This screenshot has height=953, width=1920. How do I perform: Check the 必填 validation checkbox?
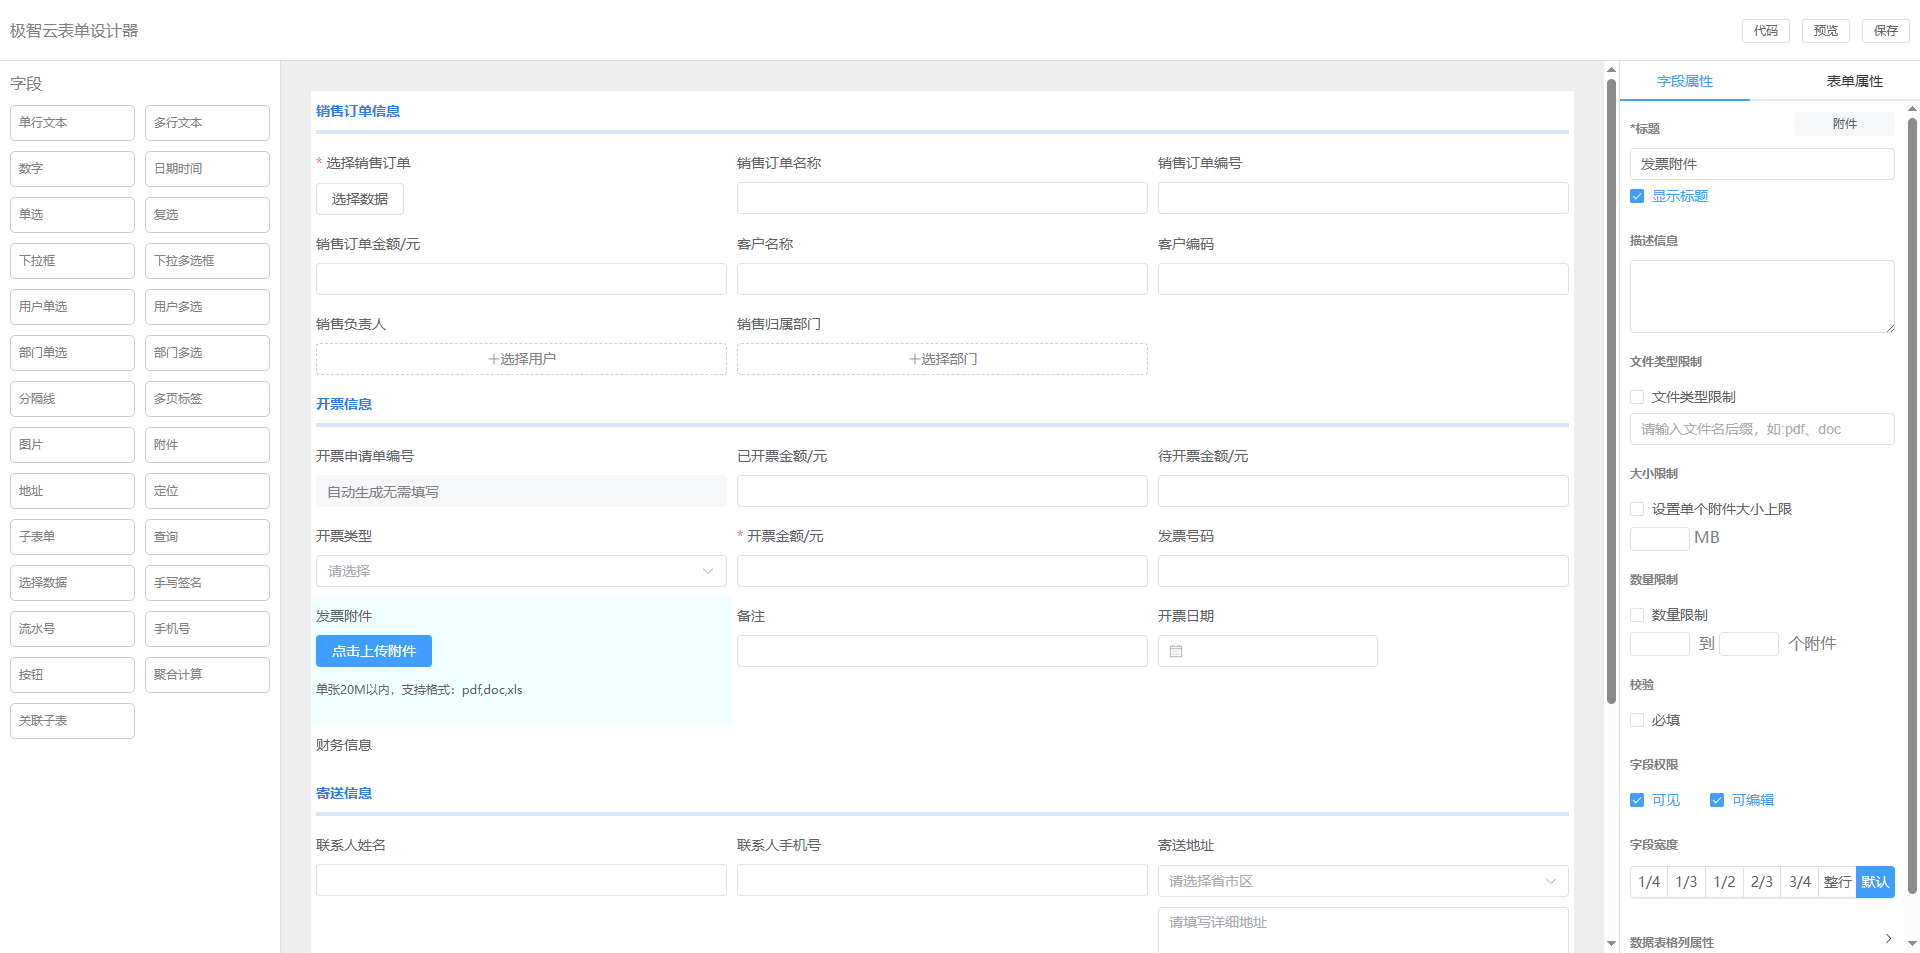tap(1637, 721)
